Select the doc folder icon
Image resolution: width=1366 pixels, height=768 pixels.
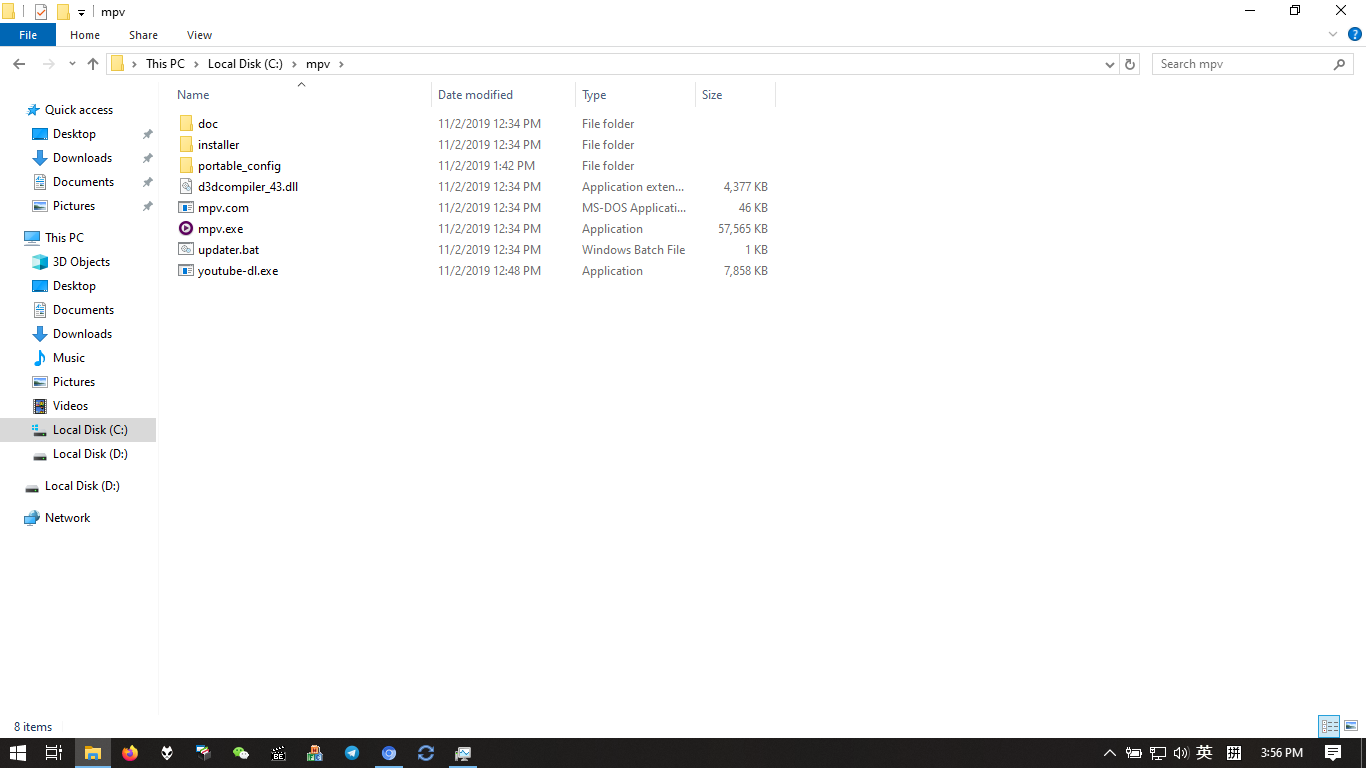pos(186,124)
